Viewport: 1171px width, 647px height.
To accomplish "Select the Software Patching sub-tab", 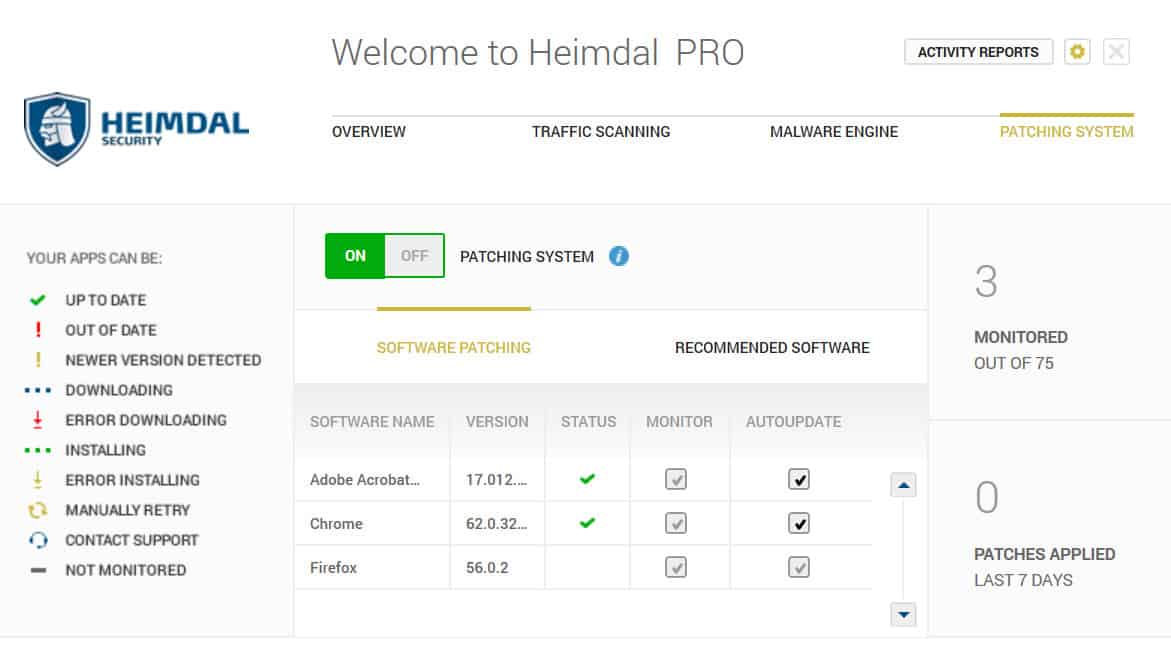I will click(453, 347).
